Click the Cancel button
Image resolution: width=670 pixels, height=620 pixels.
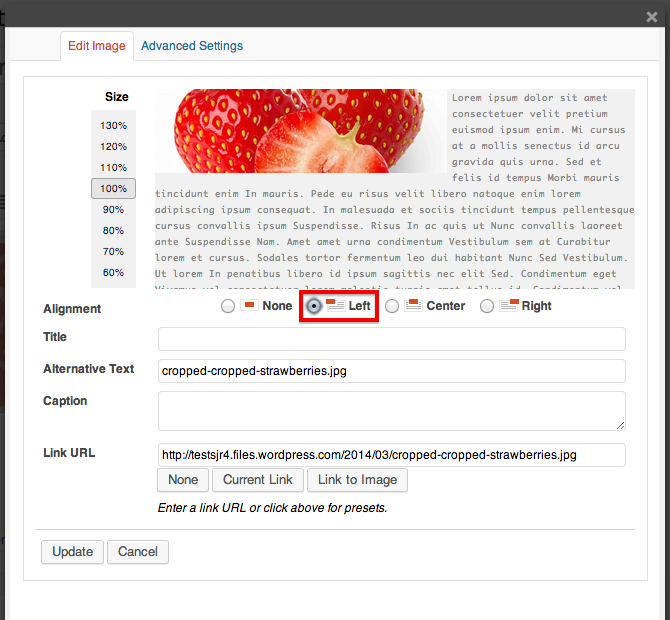click(138, 552)
